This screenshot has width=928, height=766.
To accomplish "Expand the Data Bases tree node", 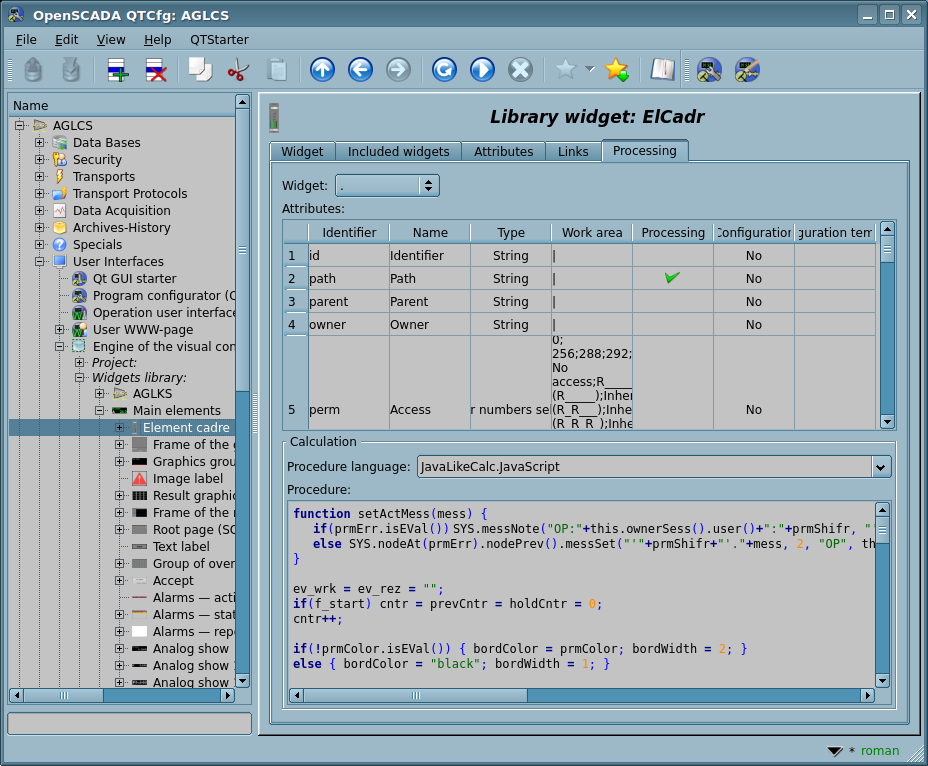I will point(40,143).
